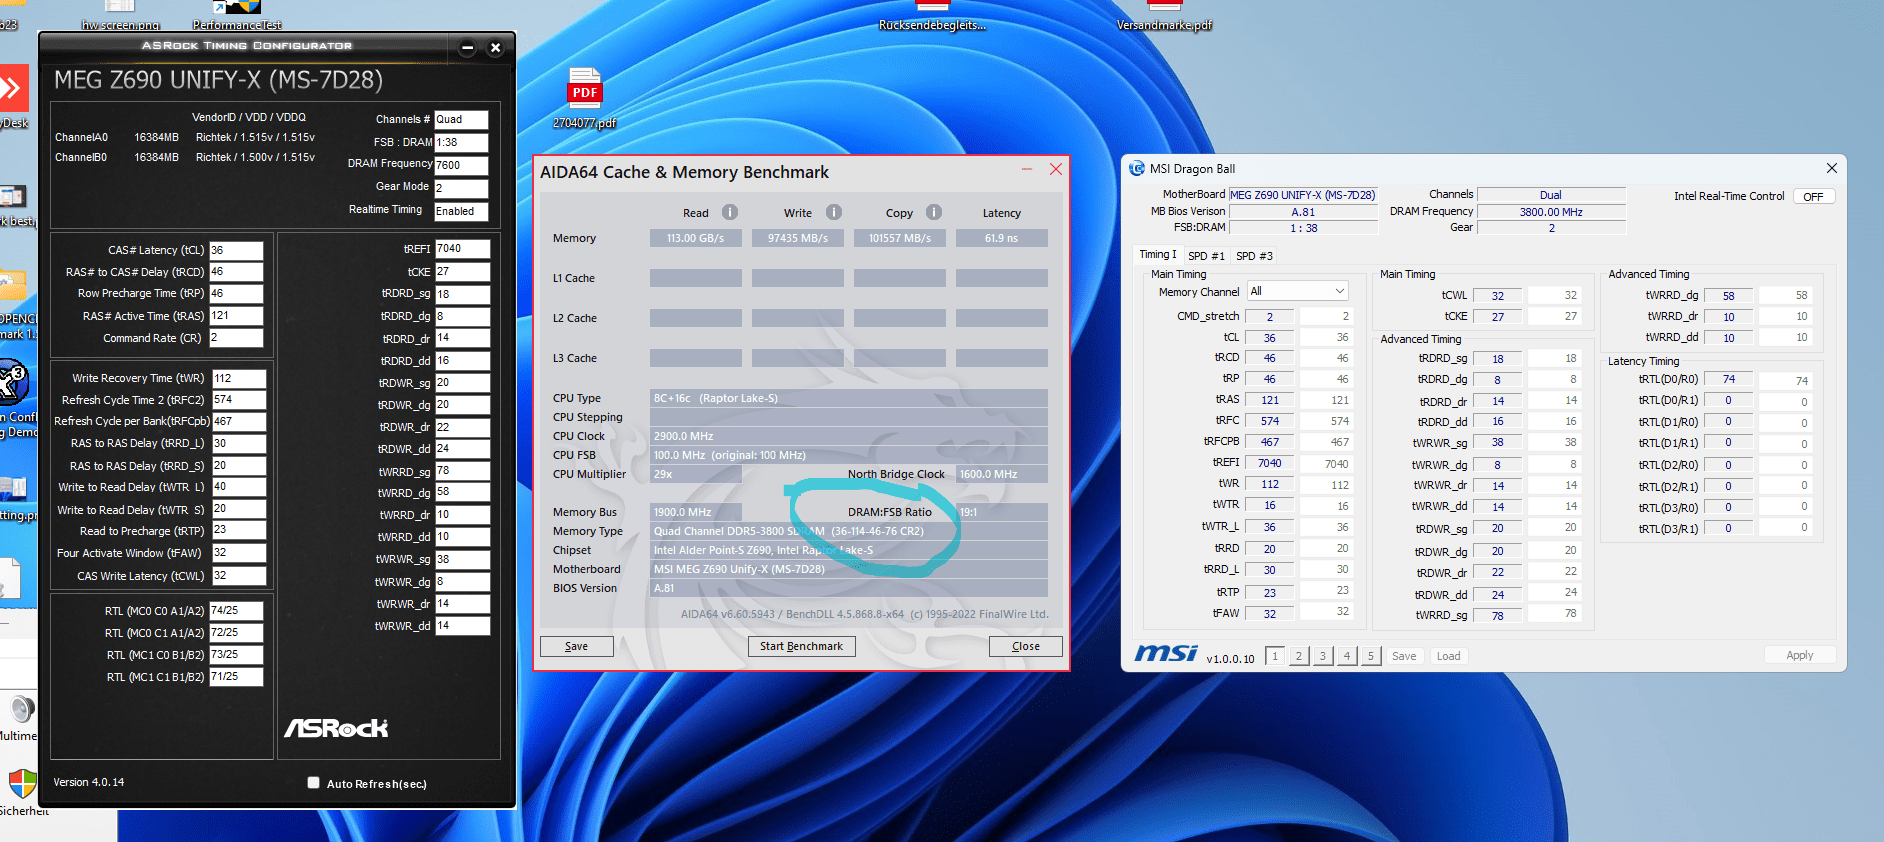Click the North Bridge Clock value 1600.0 MHz

pyautogui.click(x=1002, y=474)
